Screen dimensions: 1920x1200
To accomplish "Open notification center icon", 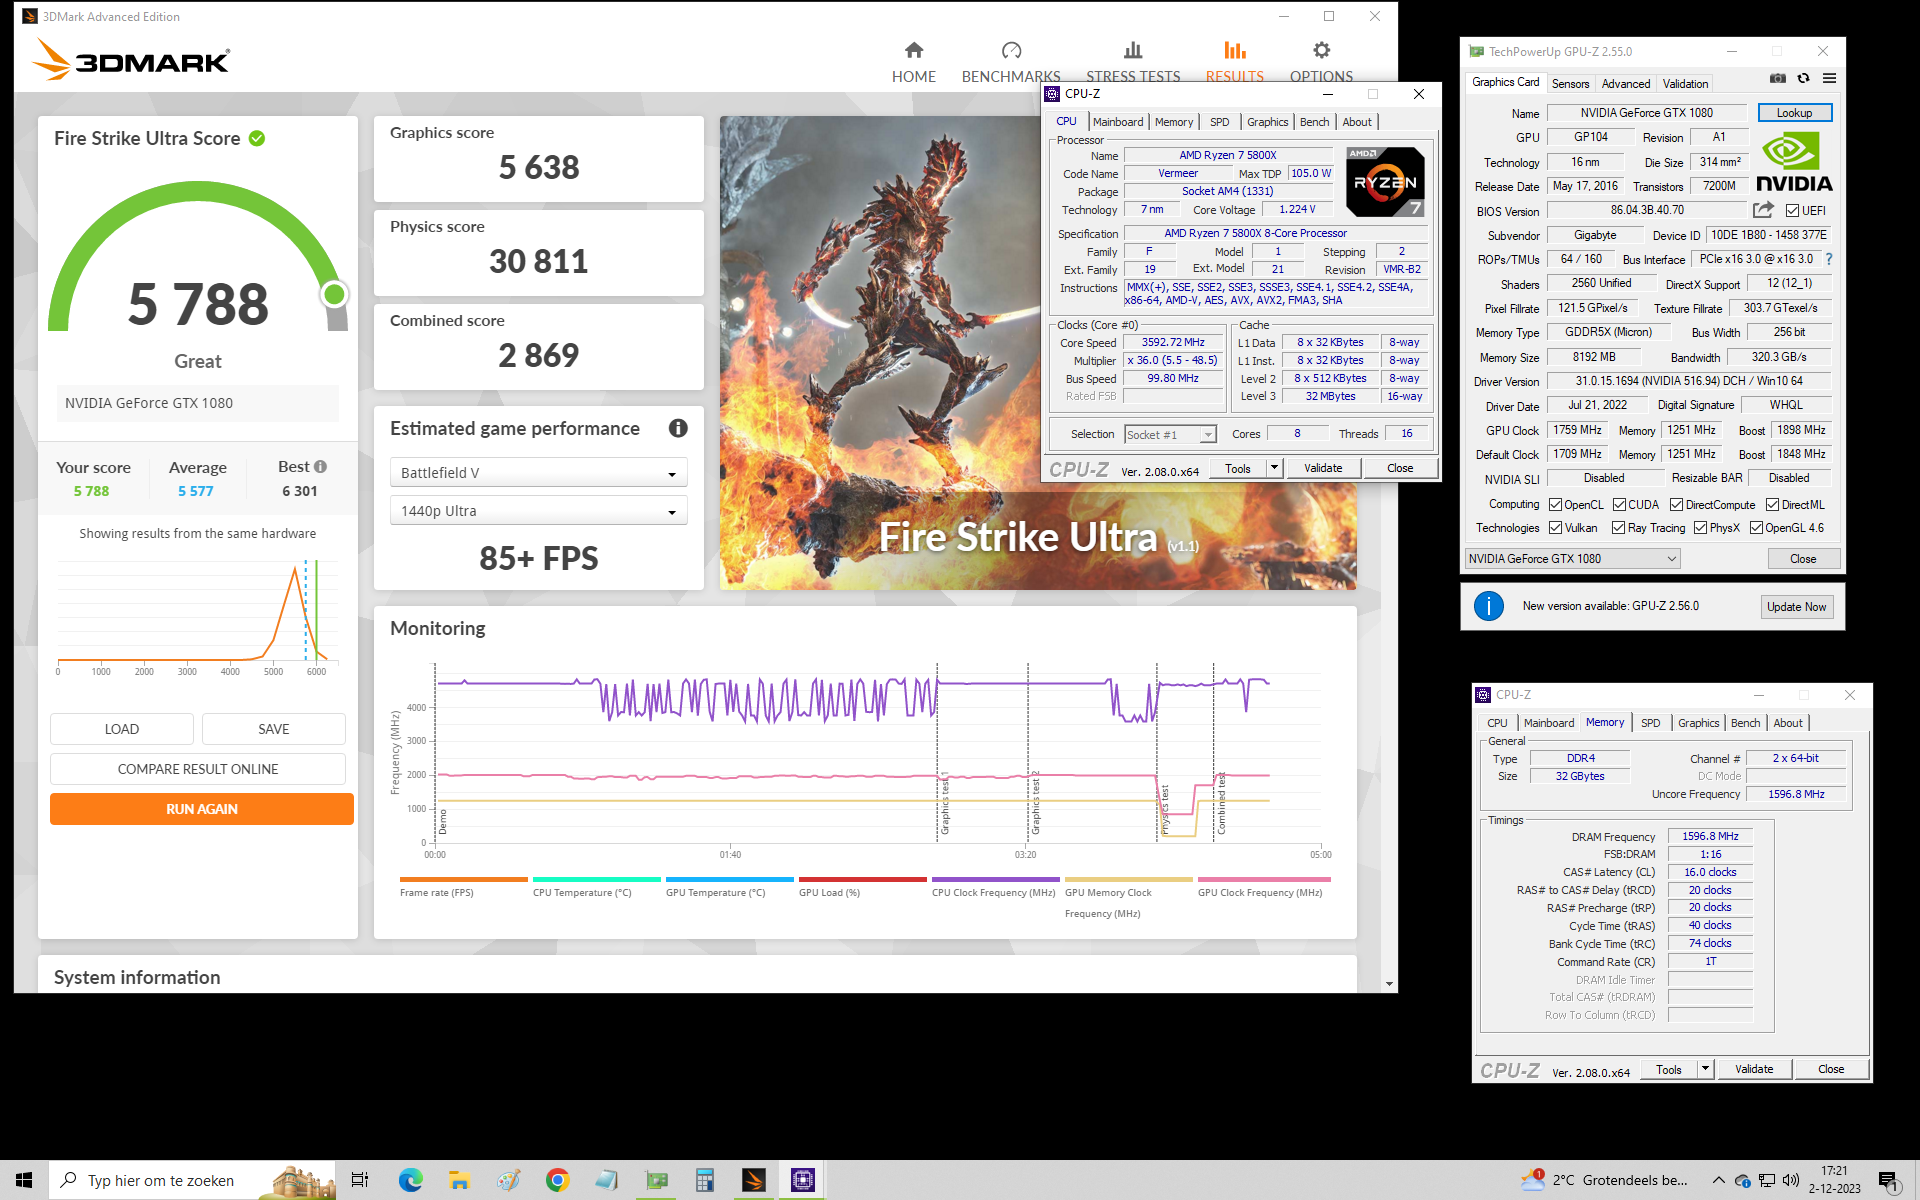I will [1888, 1181].
